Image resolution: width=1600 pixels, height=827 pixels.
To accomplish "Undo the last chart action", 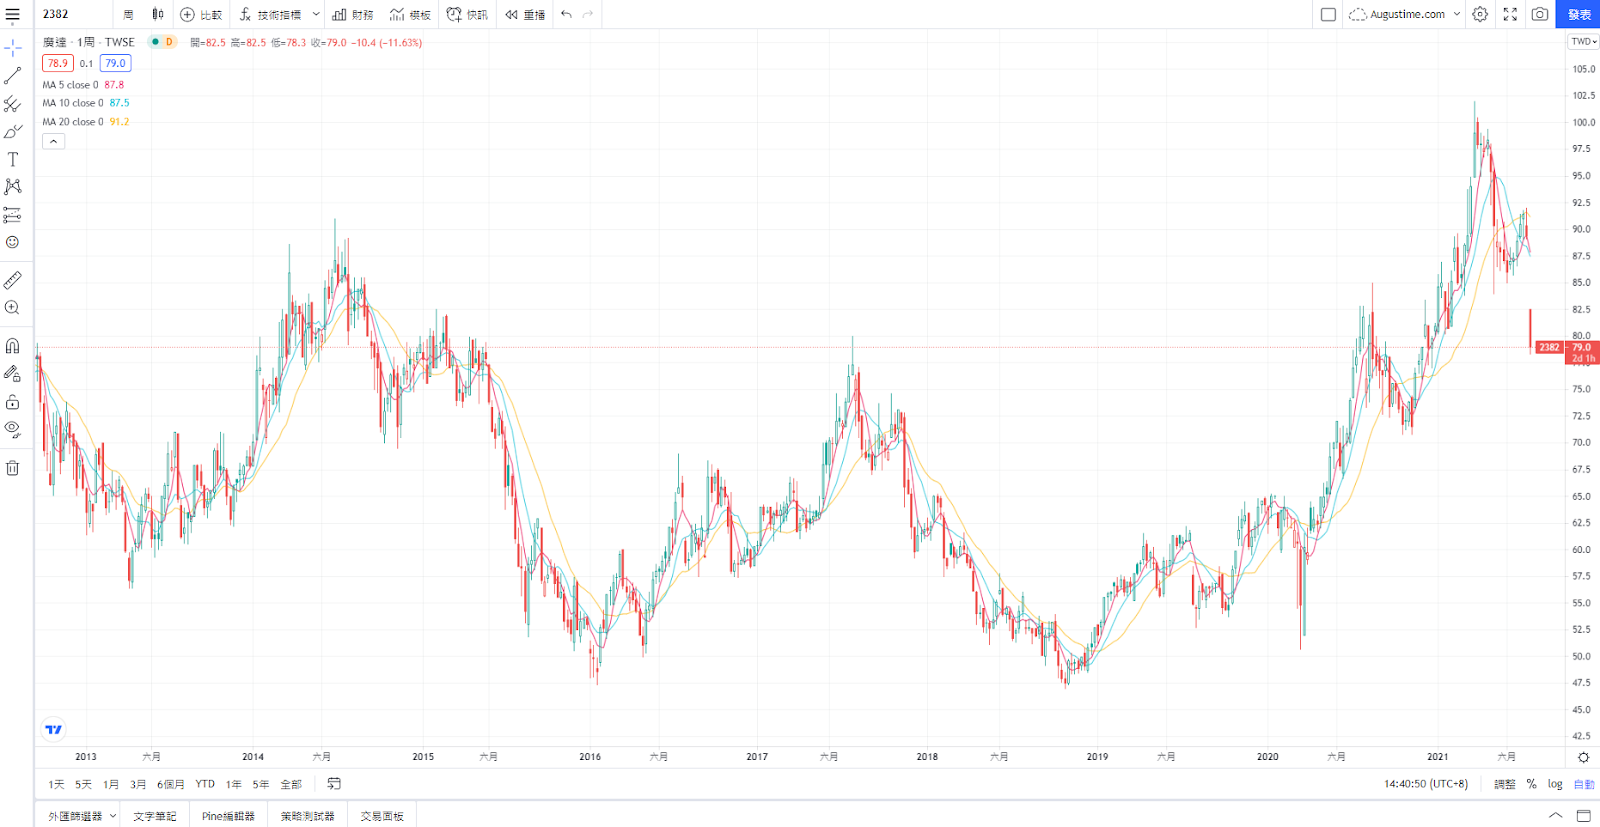I will coord(566,14).
